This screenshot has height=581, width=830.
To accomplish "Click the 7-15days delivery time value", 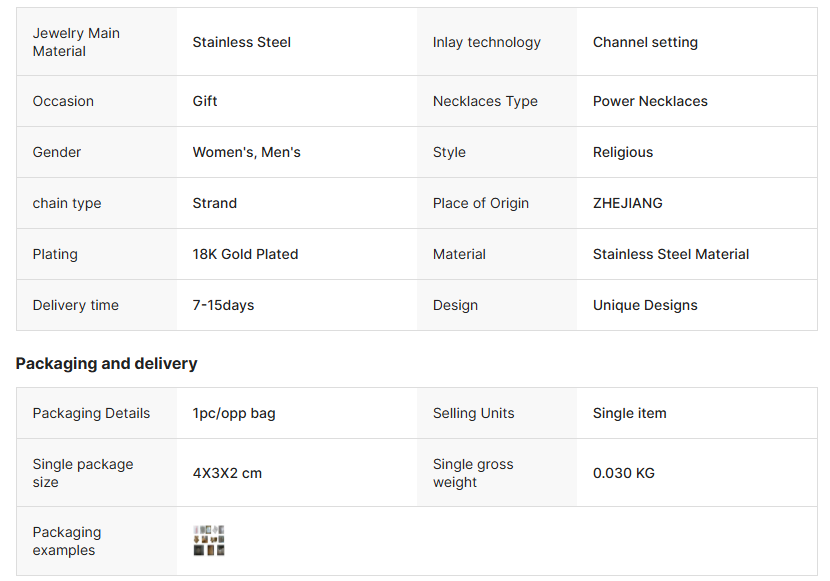I will tap(223, 305).
